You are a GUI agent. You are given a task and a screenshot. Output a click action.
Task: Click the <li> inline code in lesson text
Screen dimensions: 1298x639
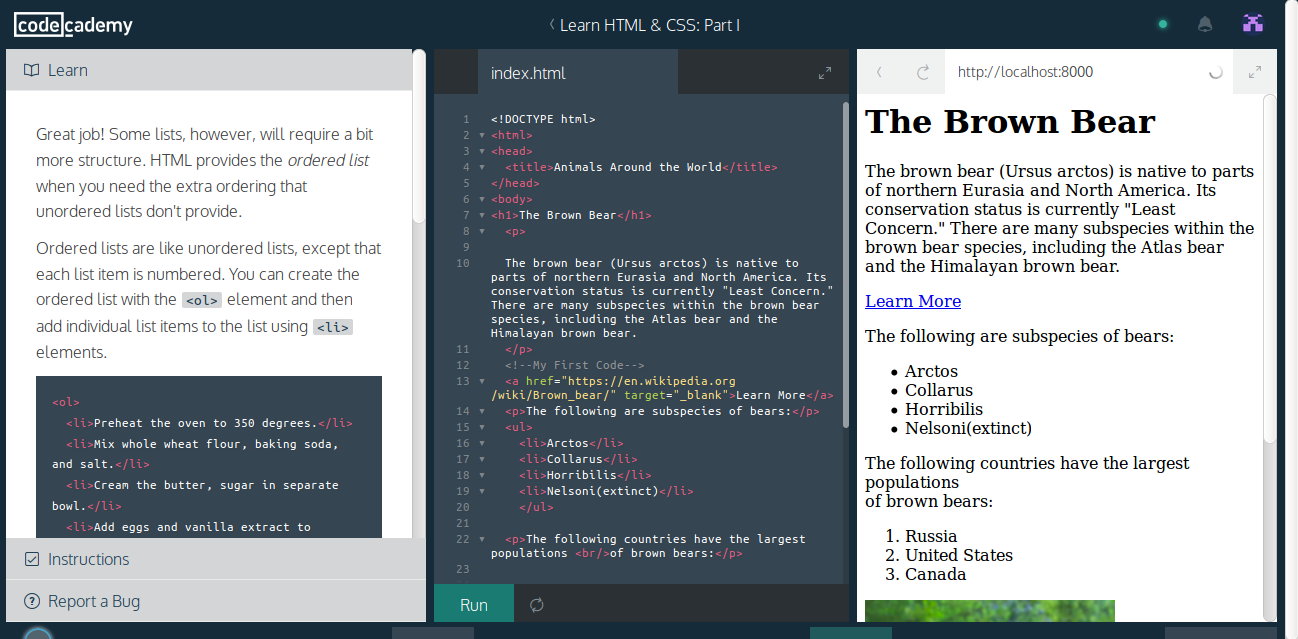[x=333, y=327]
